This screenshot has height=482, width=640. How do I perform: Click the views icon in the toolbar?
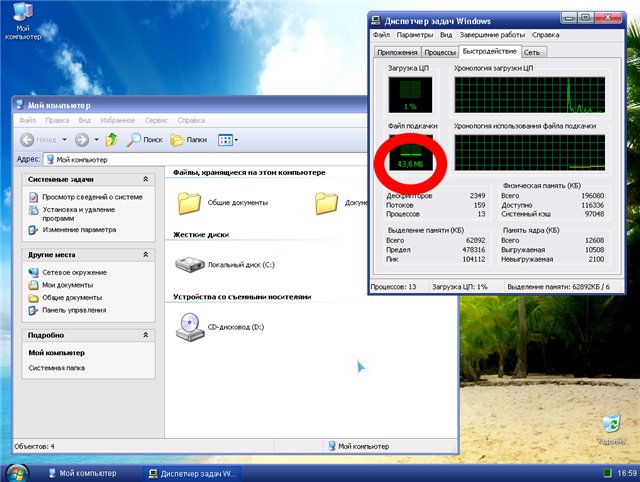click(x=225, y=140)
